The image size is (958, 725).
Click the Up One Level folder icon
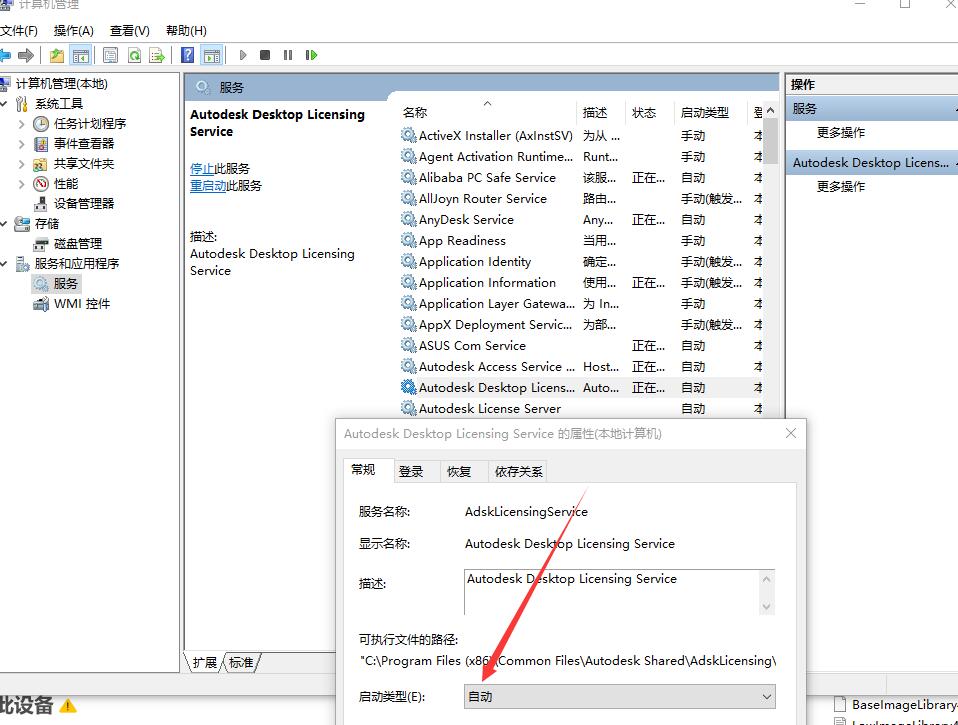pos(57,55)
